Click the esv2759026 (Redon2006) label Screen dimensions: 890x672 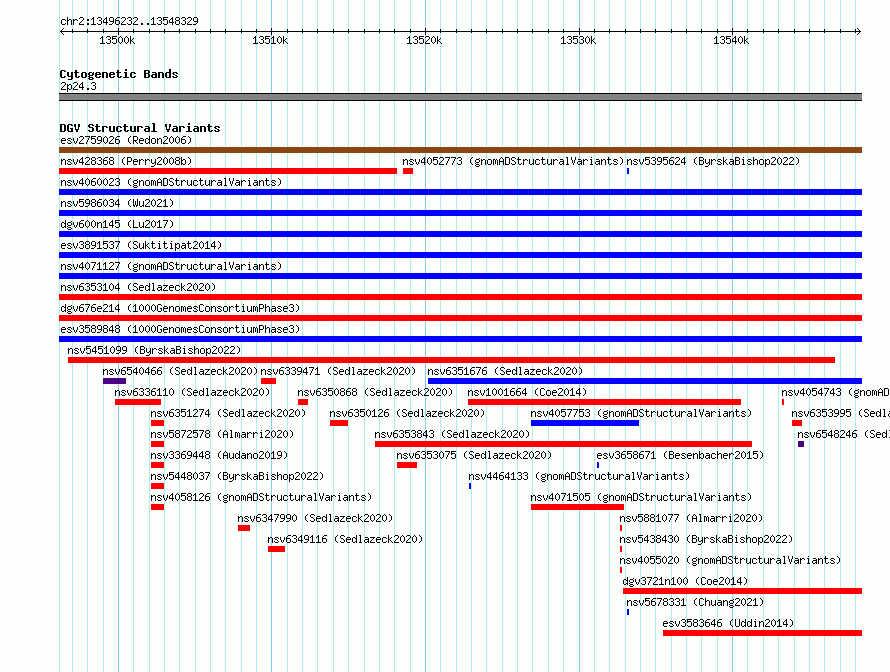click(x=126, y=140)
